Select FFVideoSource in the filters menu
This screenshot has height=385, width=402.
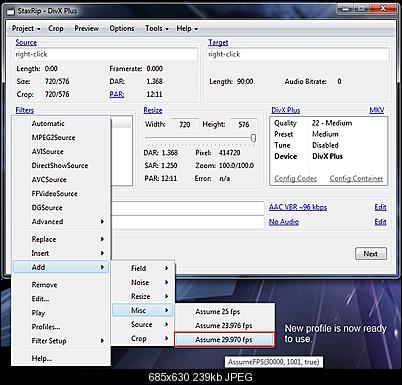point(61,194)
